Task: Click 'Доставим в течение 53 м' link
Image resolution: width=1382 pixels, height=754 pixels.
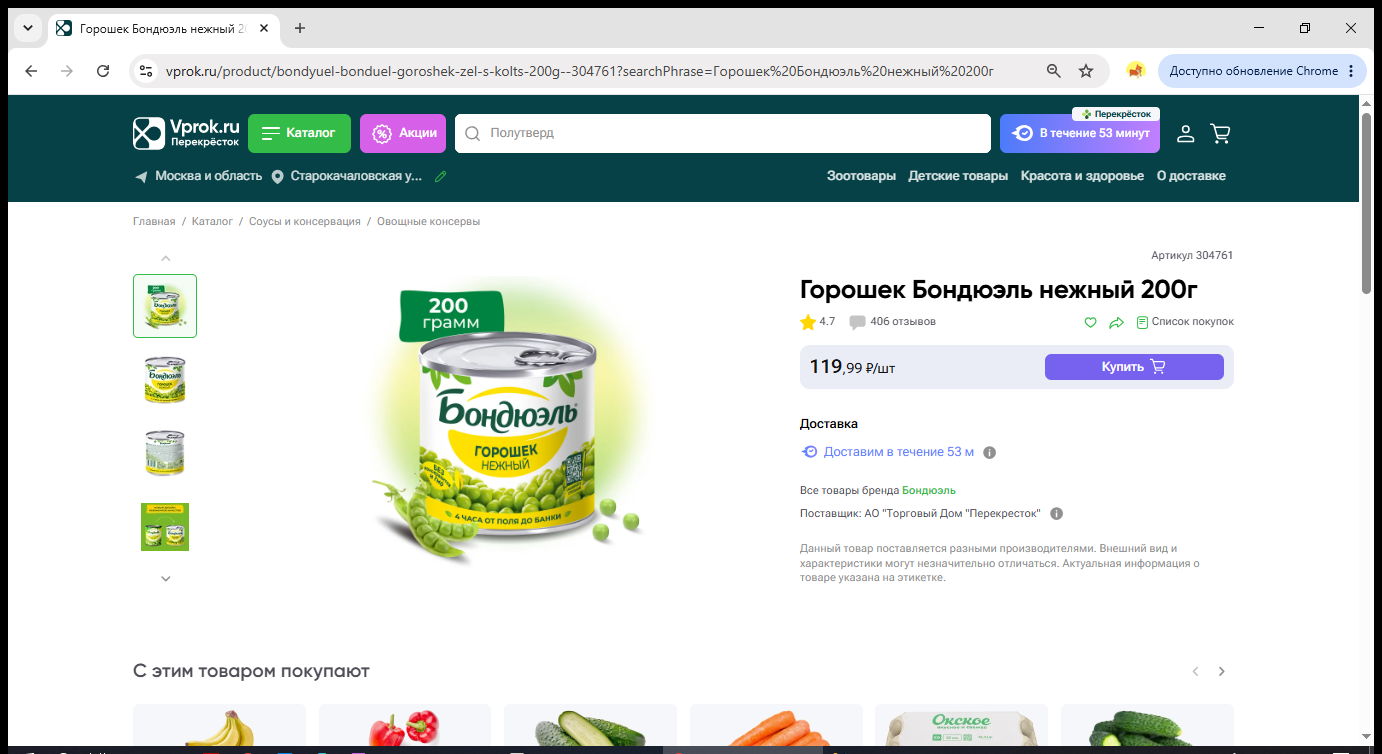Action: click(899, 452)
